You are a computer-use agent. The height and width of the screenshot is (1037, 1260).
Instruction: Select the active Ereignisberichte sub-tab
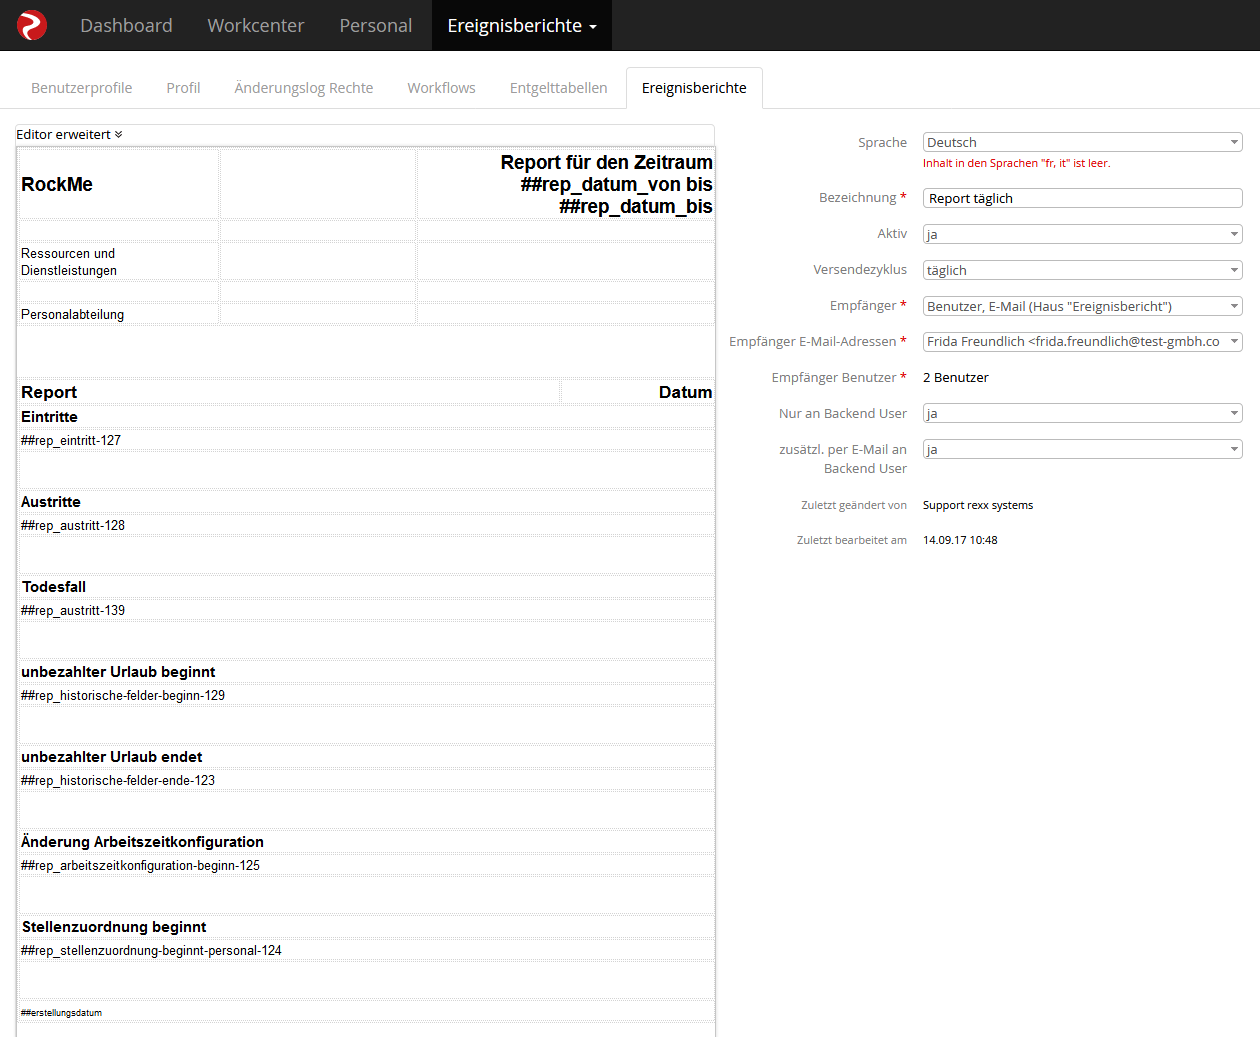pyautogui.click(x=694, y=88)
